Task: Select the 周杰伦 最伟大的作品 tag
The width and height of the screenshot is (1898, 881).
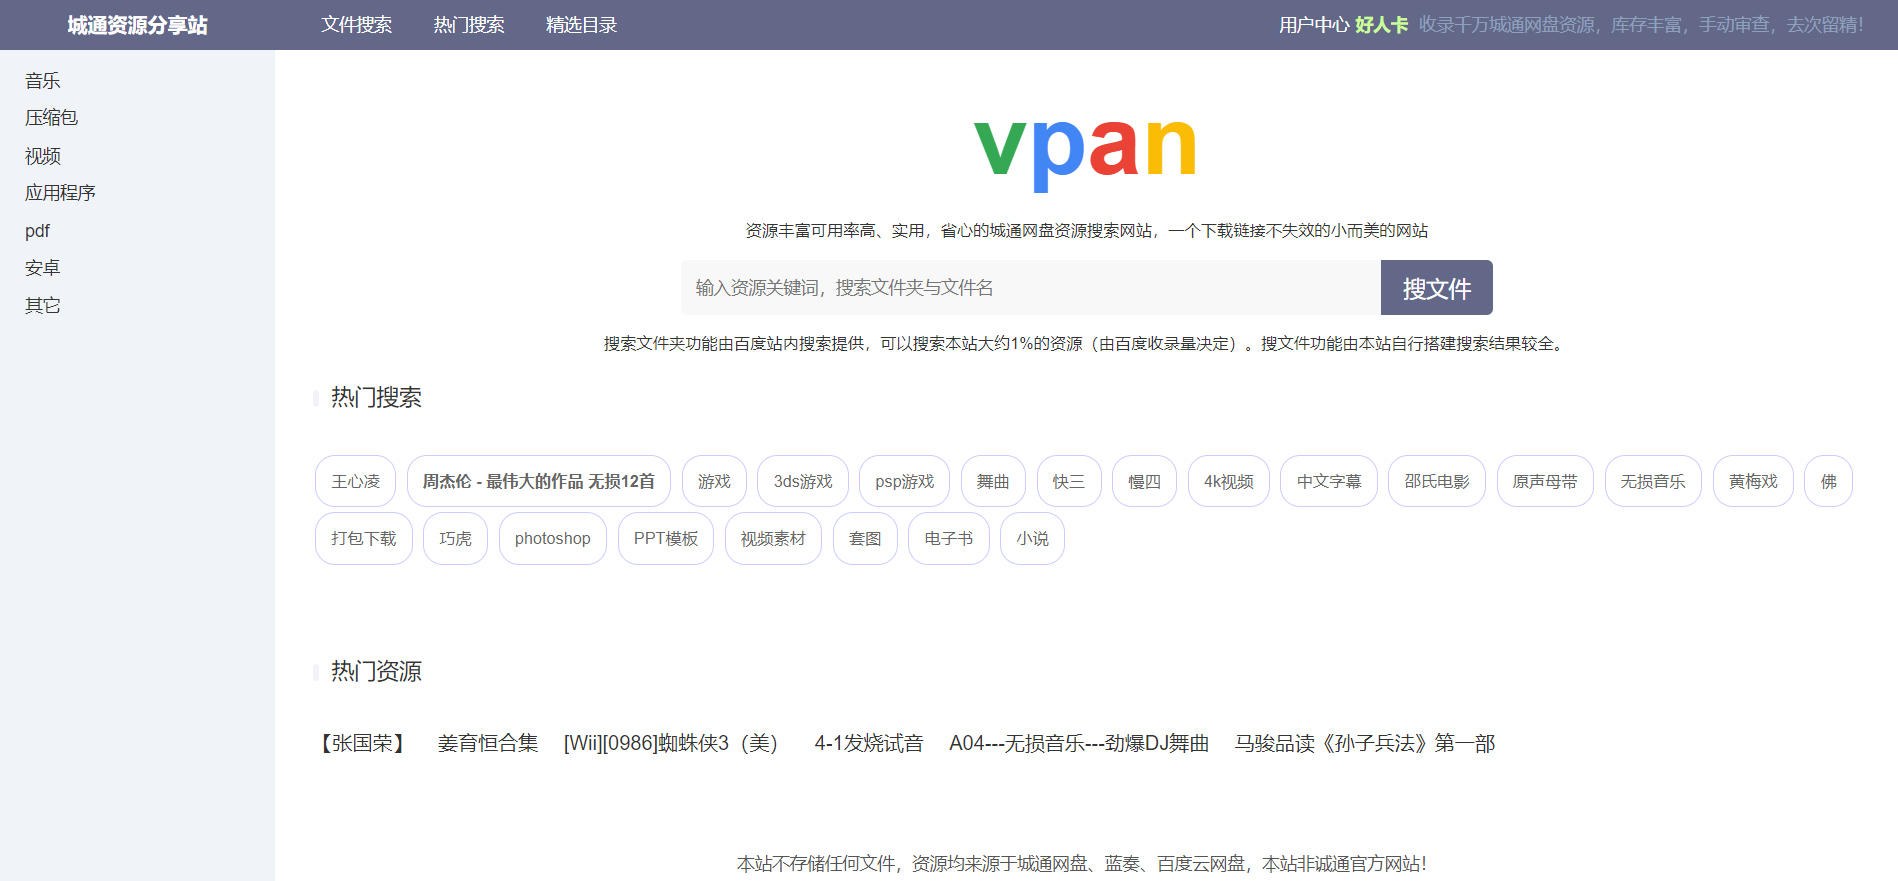Action: click(538, 482)
